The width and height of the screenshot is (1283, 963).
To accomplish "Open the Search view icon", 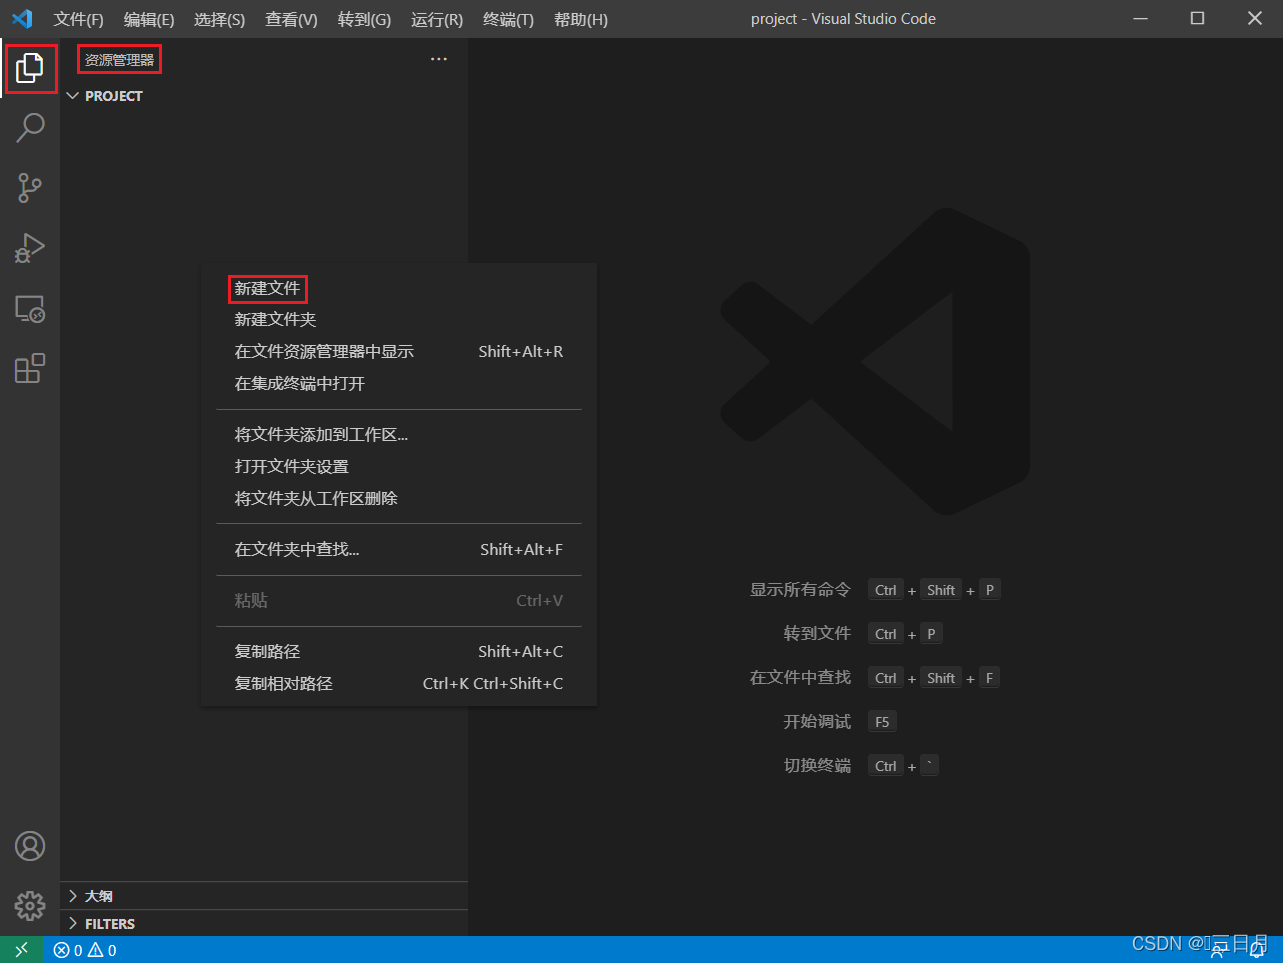I will (30, 128).
